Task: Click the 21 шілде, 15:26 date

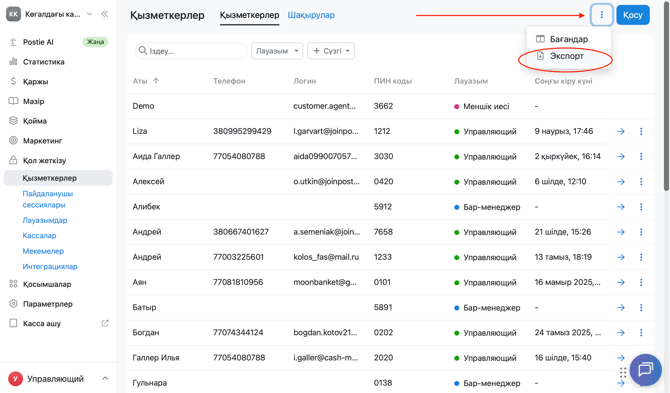Action: (x=563, y=232)
